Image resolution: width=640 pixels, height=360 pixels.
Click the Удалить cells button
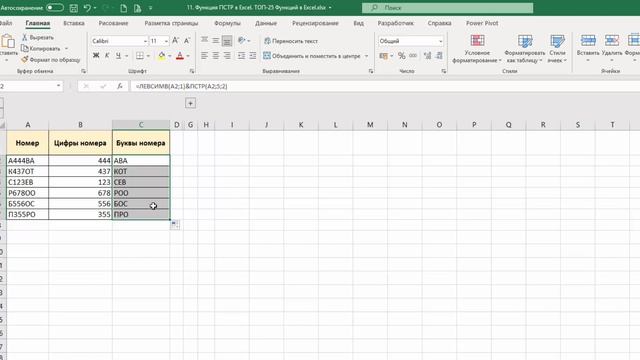[611, 49]
